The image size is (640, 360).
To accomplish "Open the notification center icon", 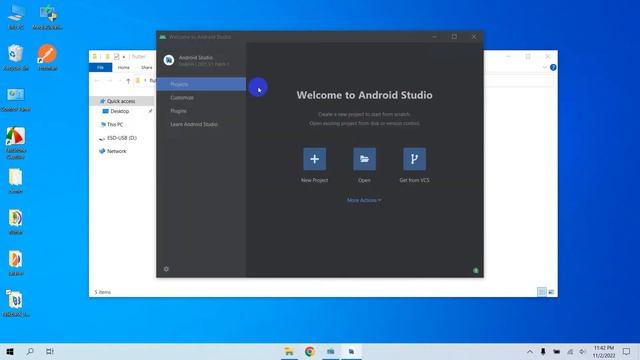I will tap(627, 351).
